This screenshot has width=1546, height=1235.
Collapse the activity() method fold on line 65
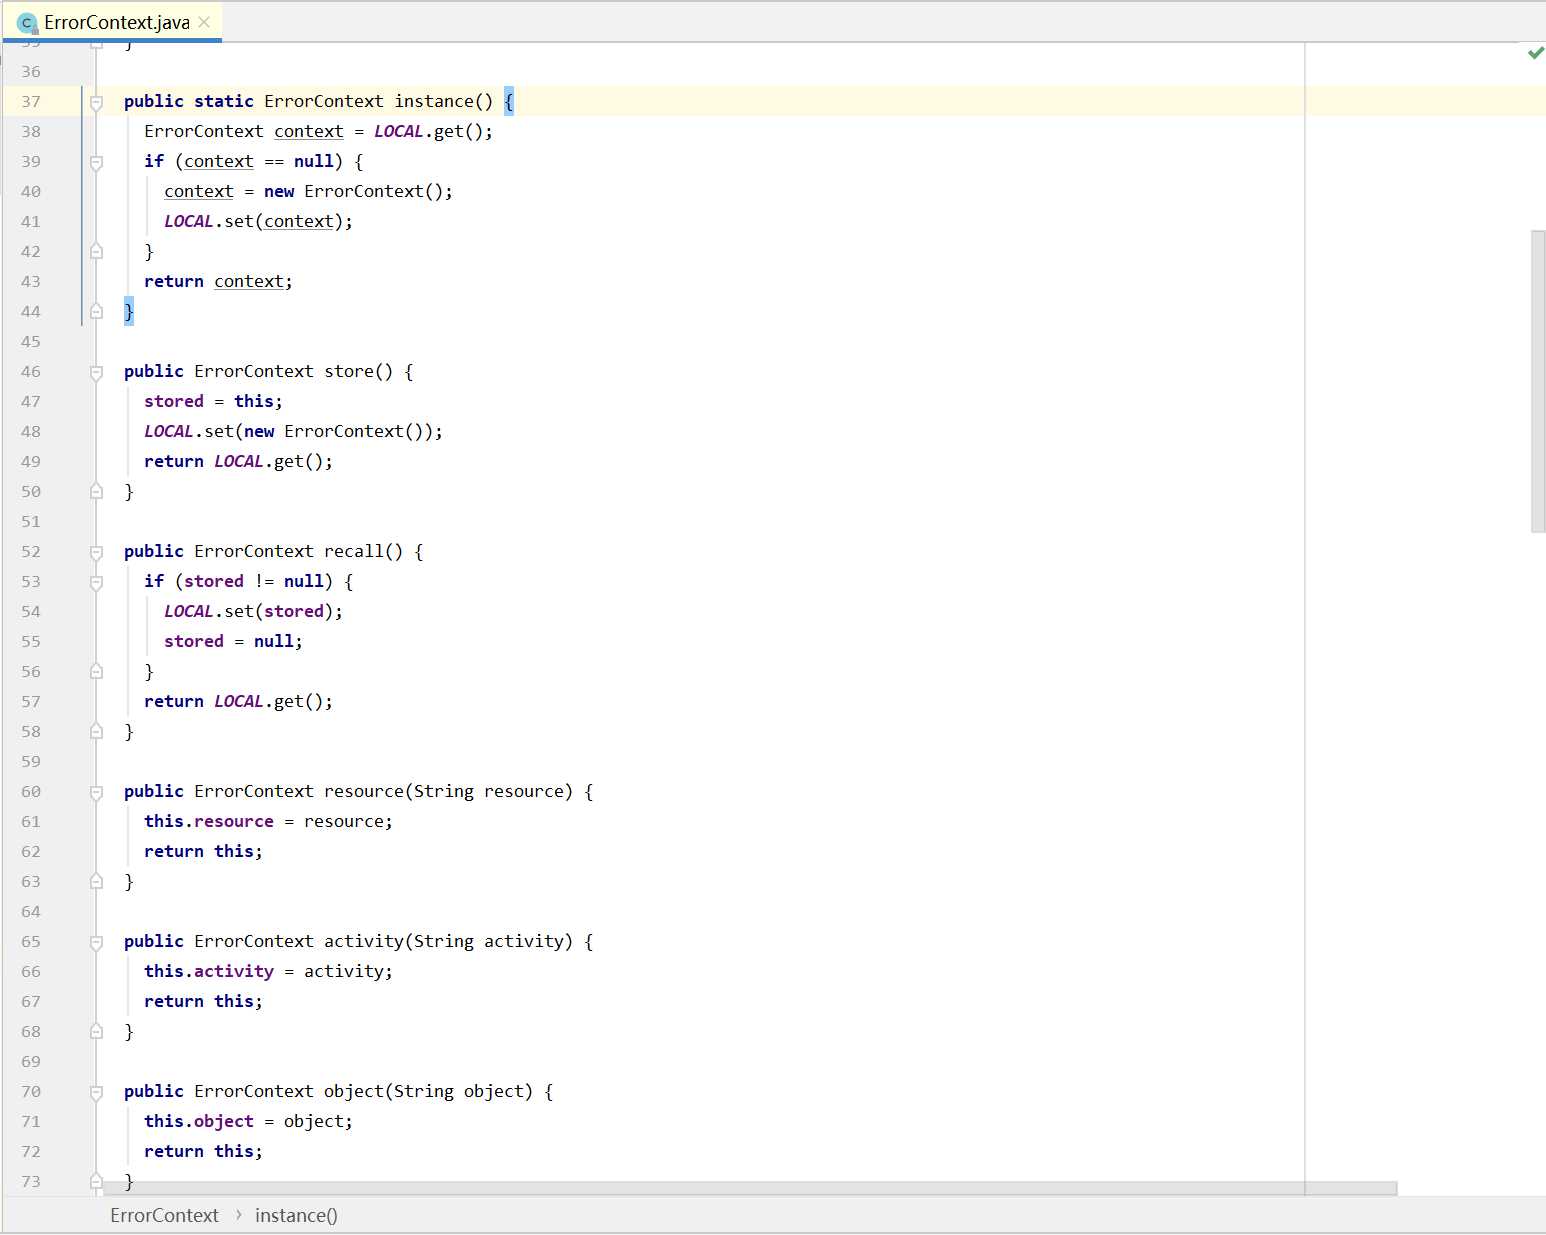(x=97, y=942)
